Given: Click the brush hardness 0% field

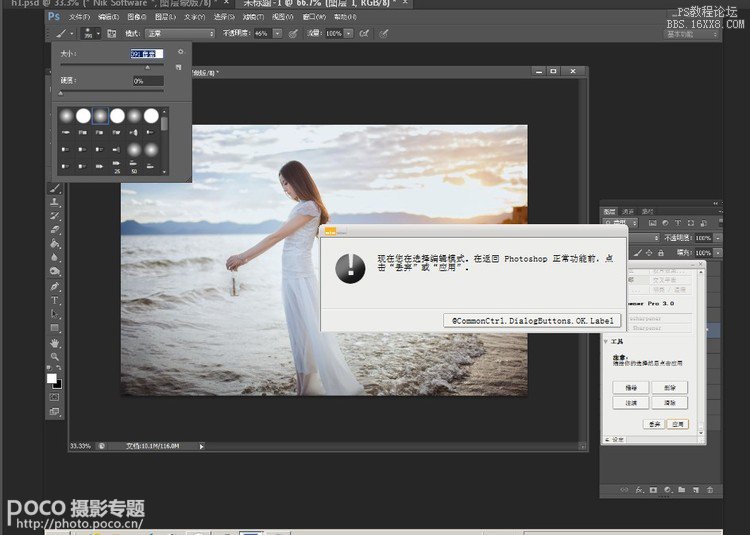Looking at the screenshot, I should coord(148,81).
